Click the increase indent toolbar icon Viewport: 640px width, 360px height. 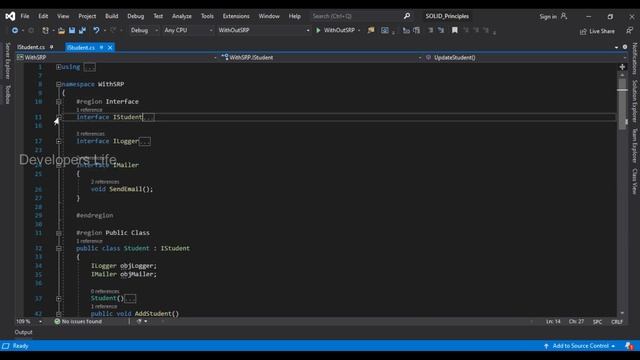[x=416, y=30]
